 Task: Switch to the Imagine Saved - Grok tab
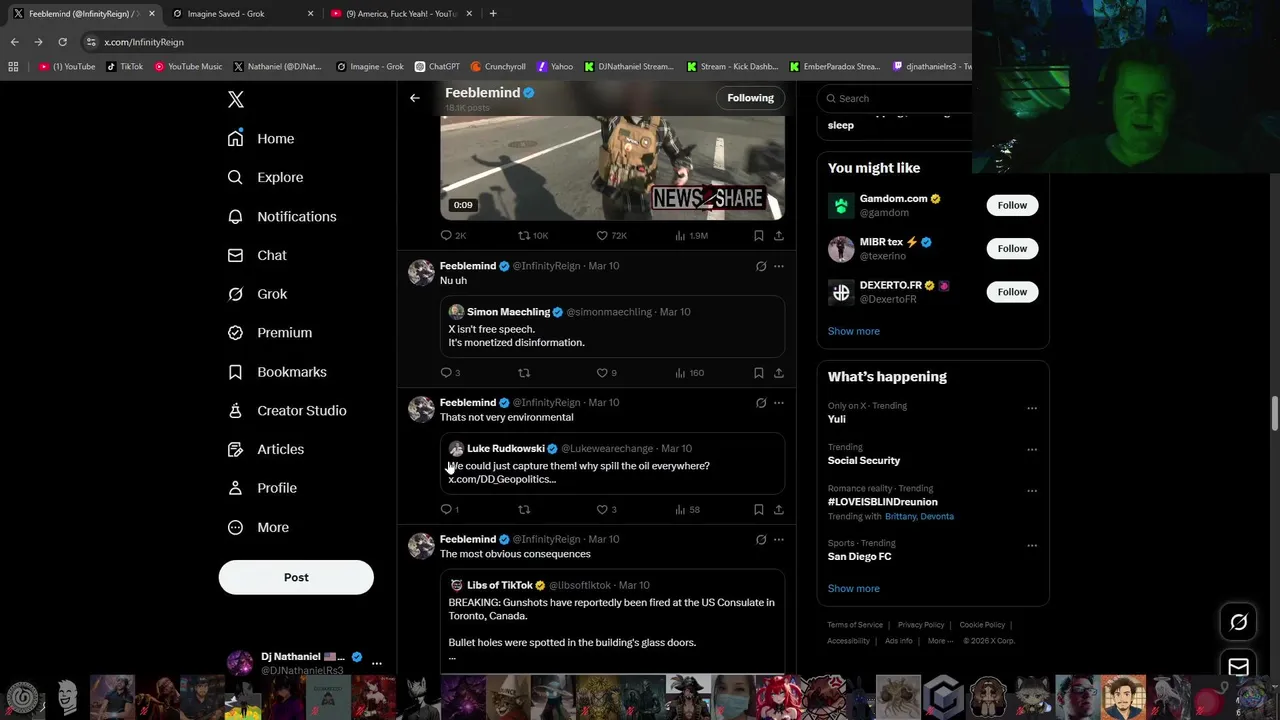pyautogui.click(x=243, y=14)
